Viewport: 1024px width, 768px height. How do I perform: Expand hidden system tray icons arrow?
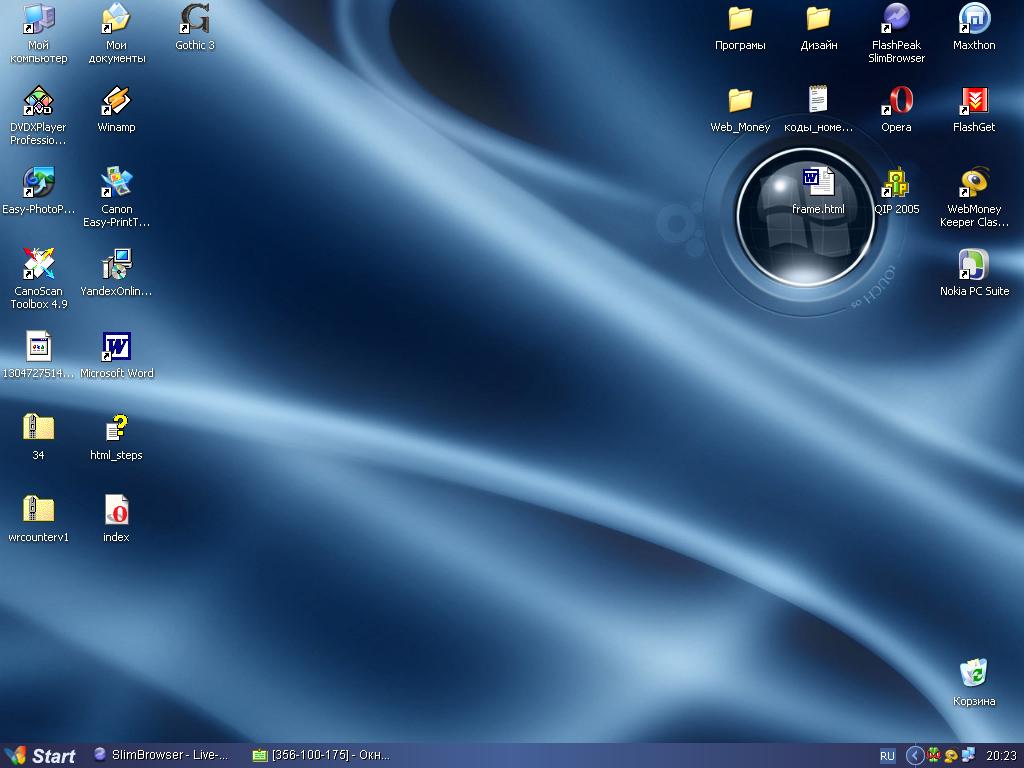[914, 756]
